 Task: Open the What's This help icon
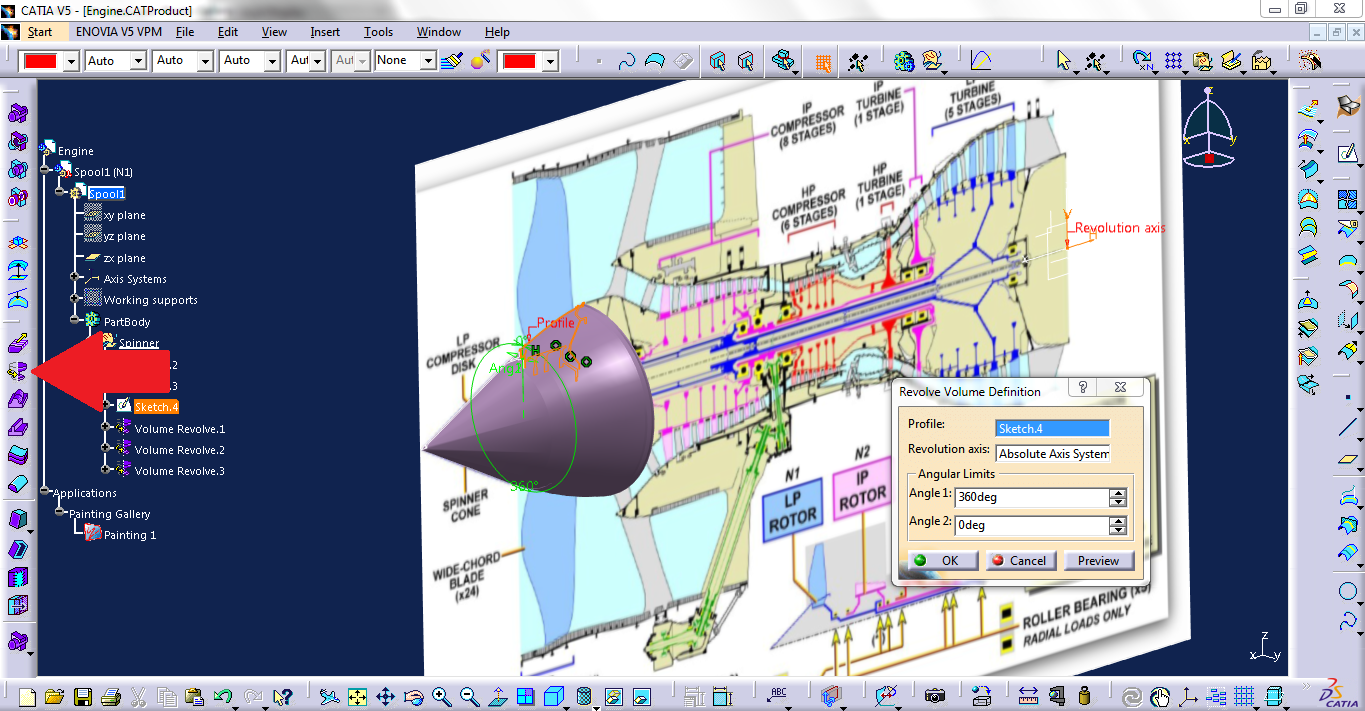[282, 696]
